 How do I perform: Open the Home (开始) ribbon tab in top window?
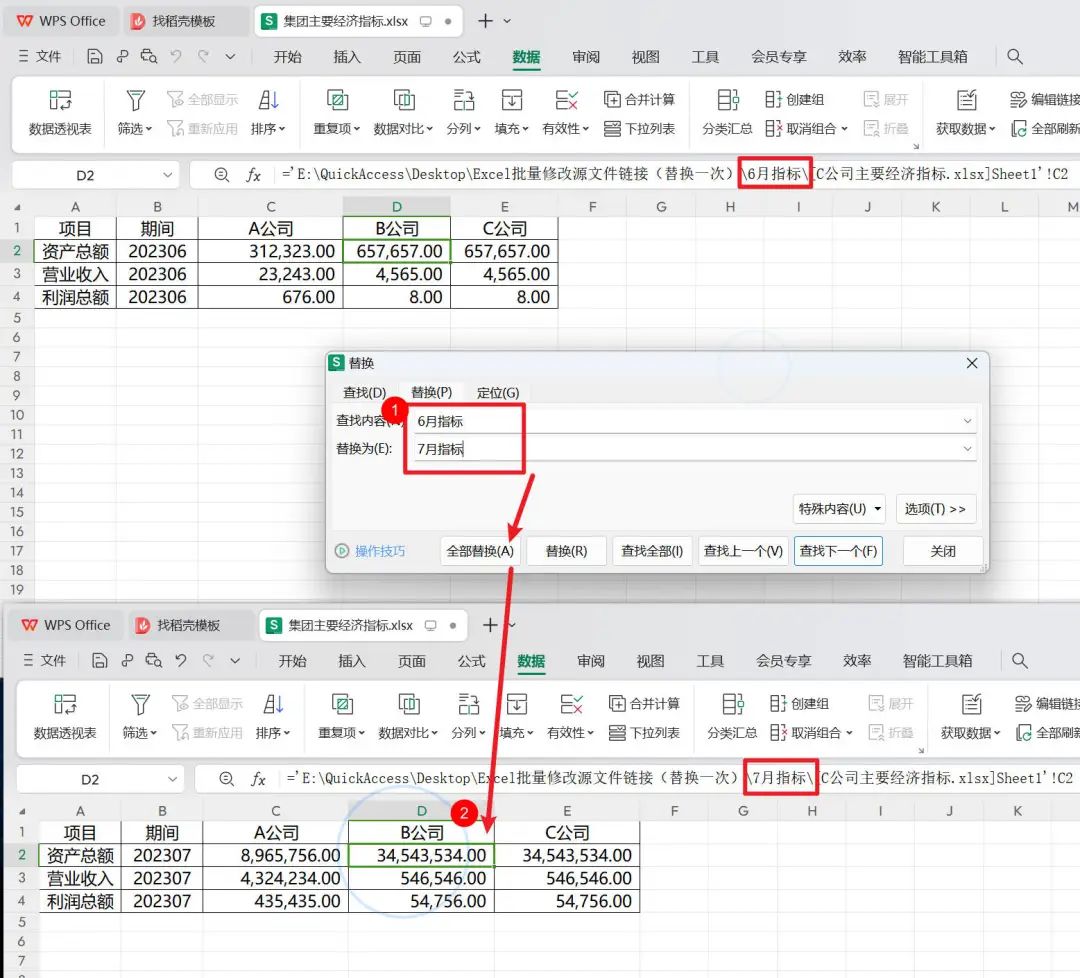287,56
